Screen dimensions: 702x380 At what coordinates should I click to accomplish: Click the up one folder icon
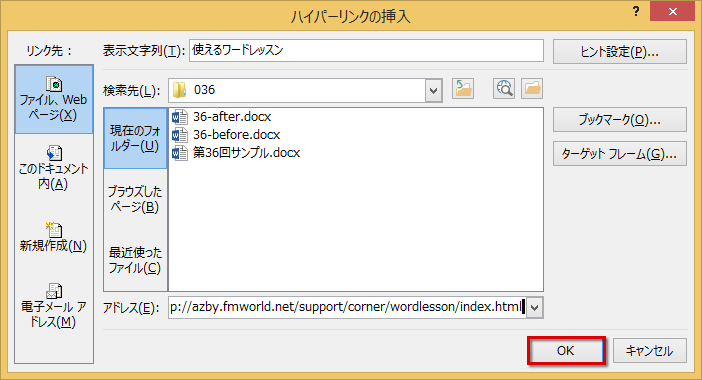(x=463, y=88)
